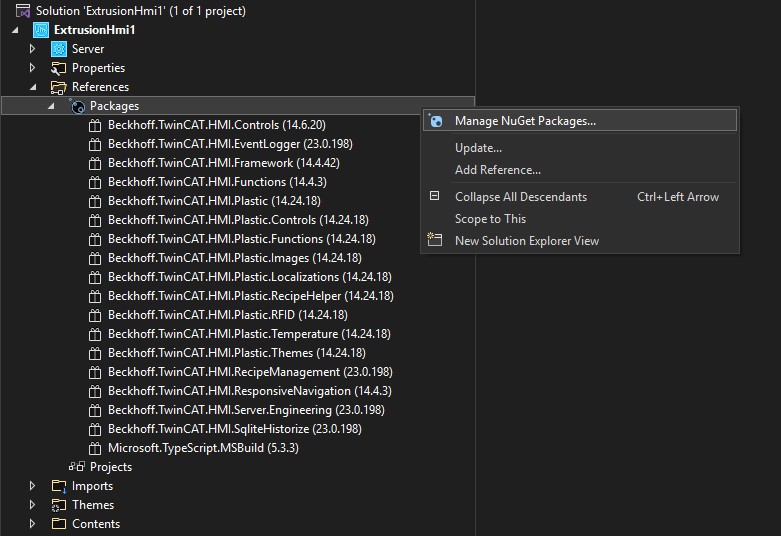
Task: Click package icon beside ResponsiveNavigation
Action: [95, 392]
